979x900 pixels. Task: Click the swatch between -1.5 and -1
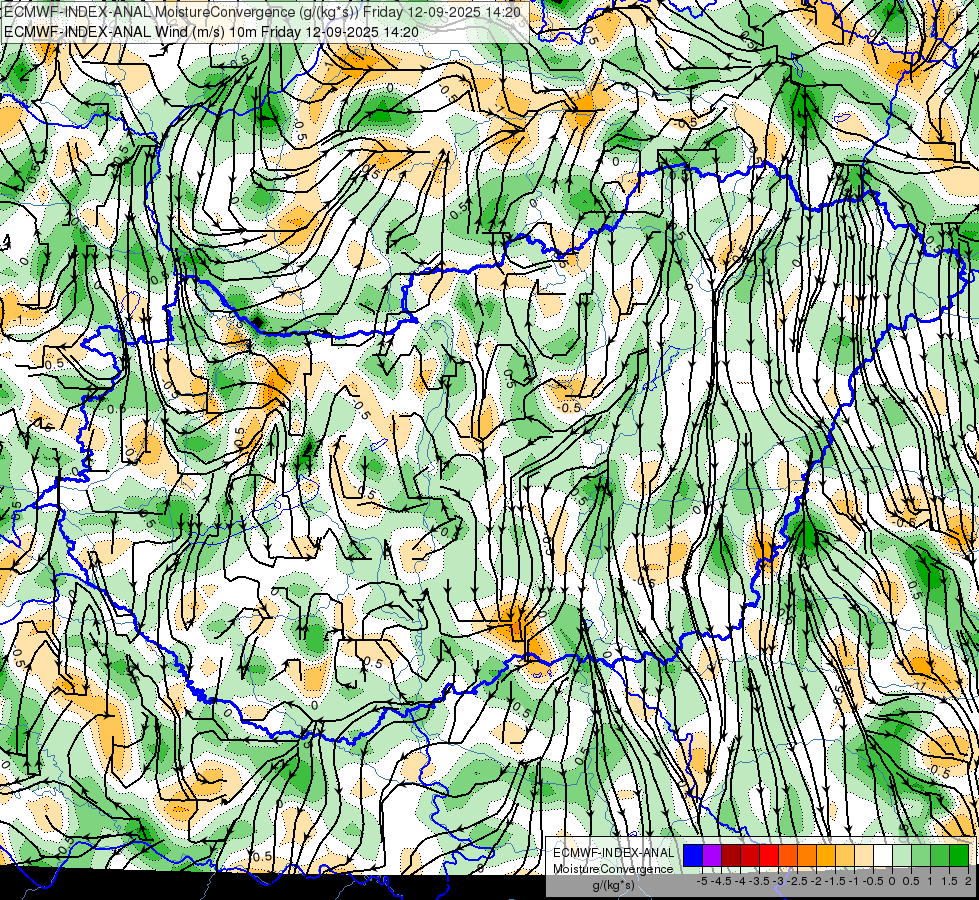[845, 856]
